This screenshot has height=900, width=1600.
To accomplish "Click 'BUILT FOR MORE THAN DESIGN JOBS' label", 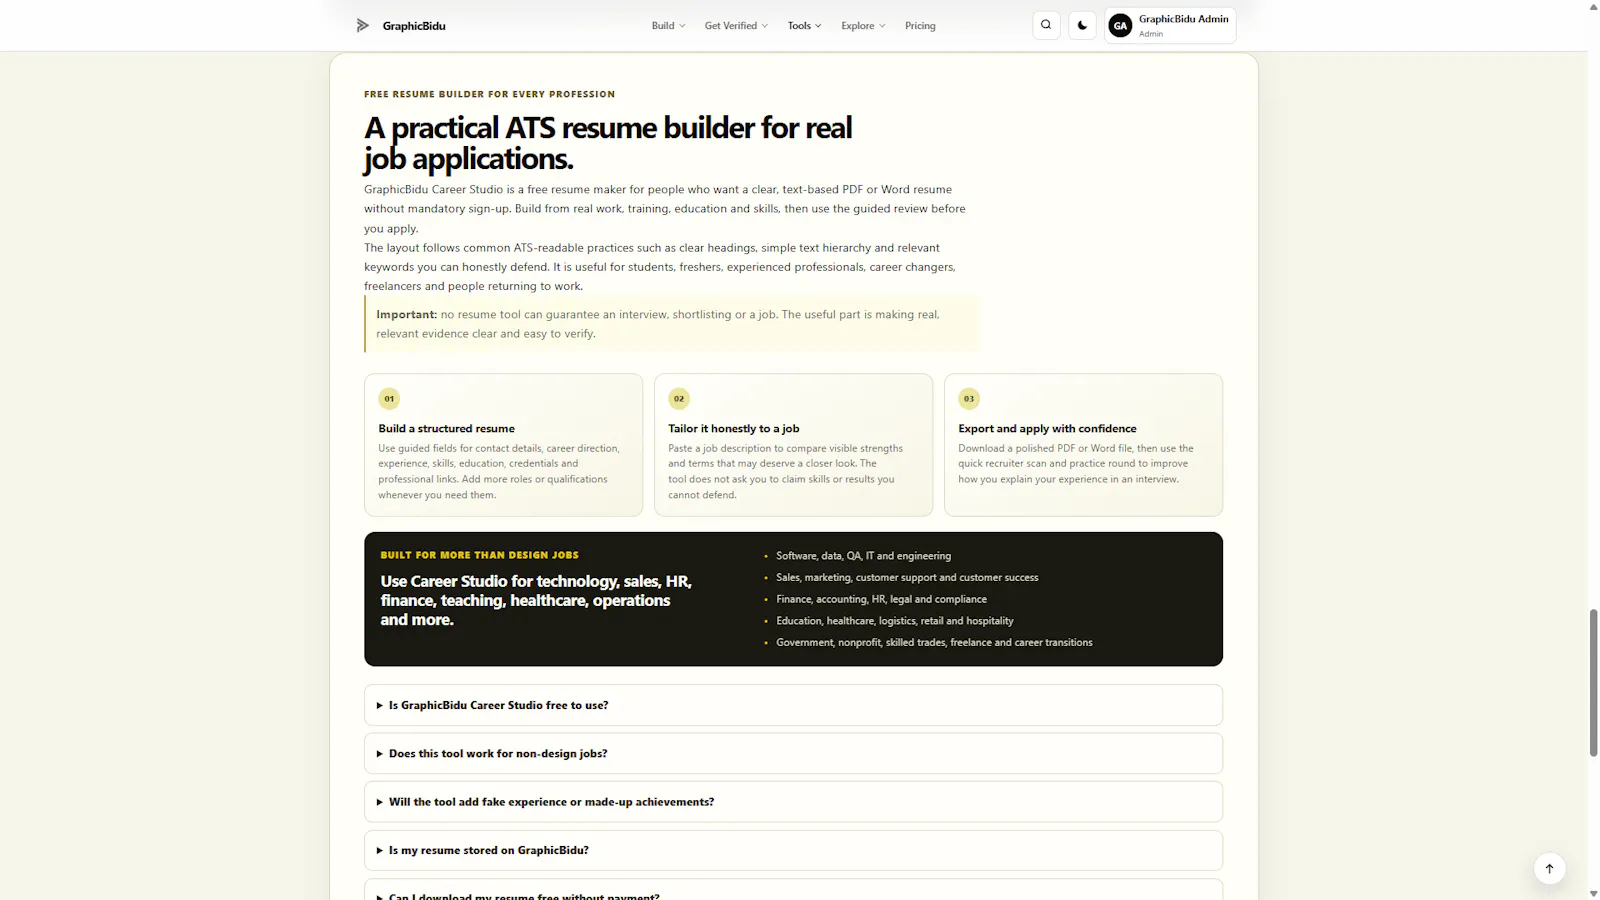I will [x=479, y=555].
